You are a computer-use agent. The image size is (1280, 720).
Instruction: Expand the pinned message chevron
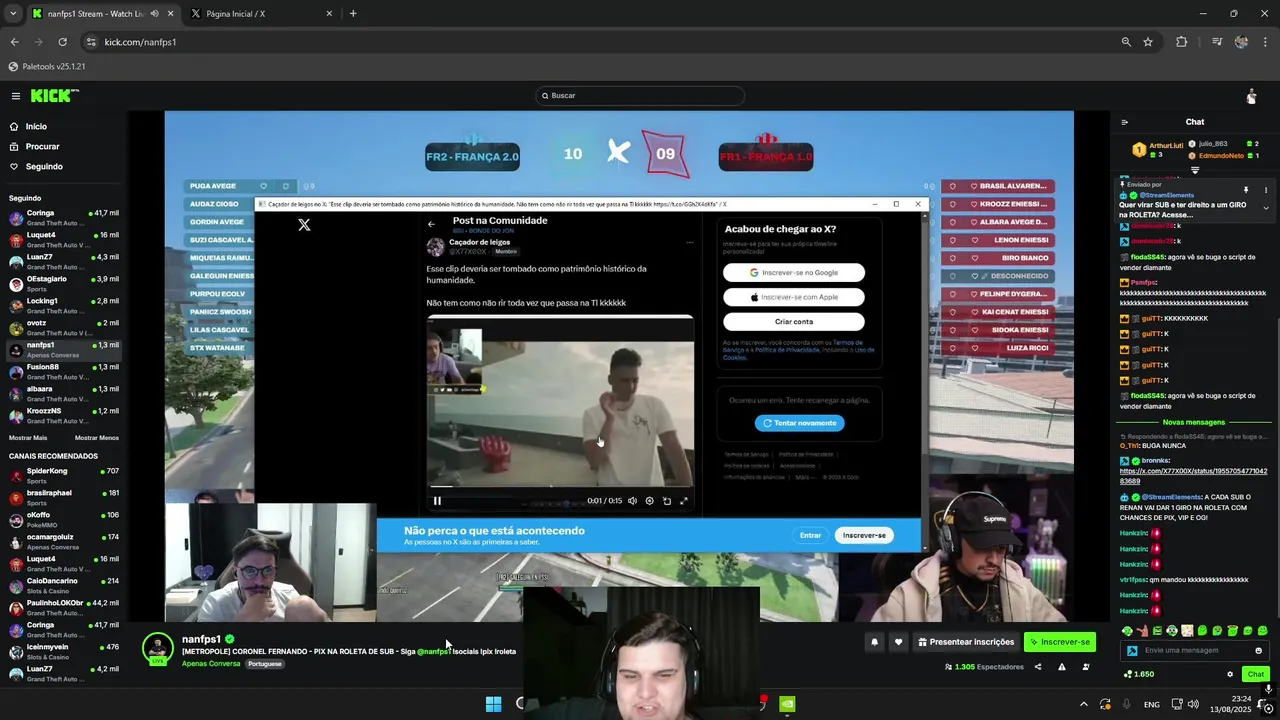(x=1266, y=208)
